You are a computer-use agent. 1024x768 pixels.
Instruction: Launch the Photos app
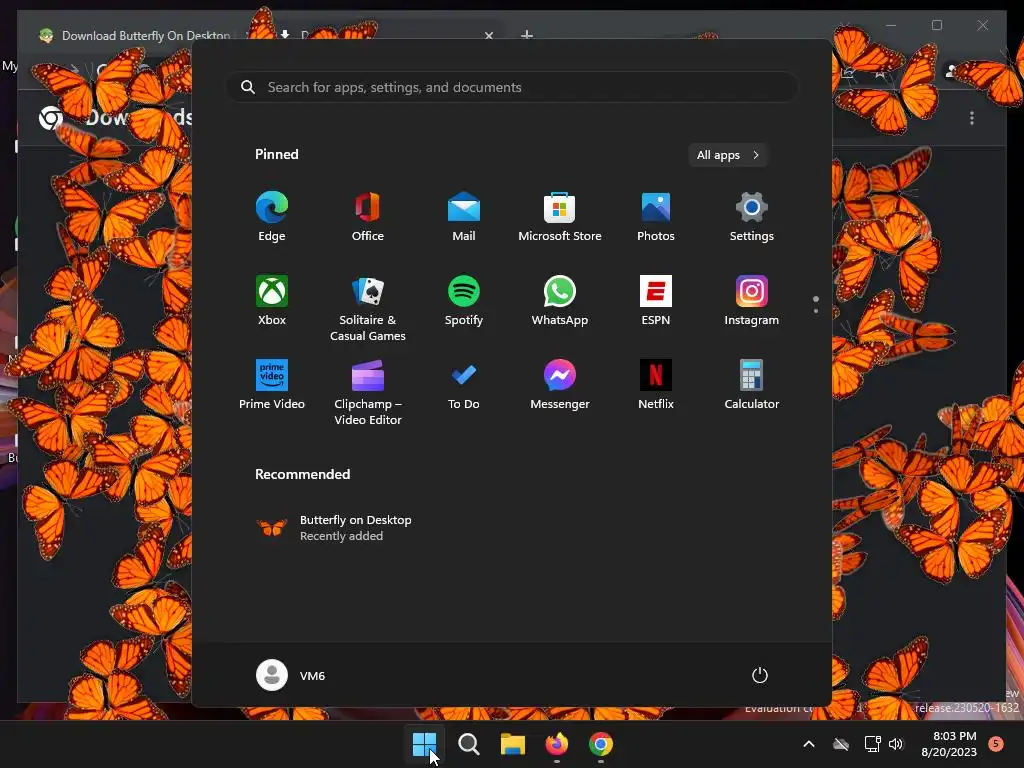pos(656,217)
